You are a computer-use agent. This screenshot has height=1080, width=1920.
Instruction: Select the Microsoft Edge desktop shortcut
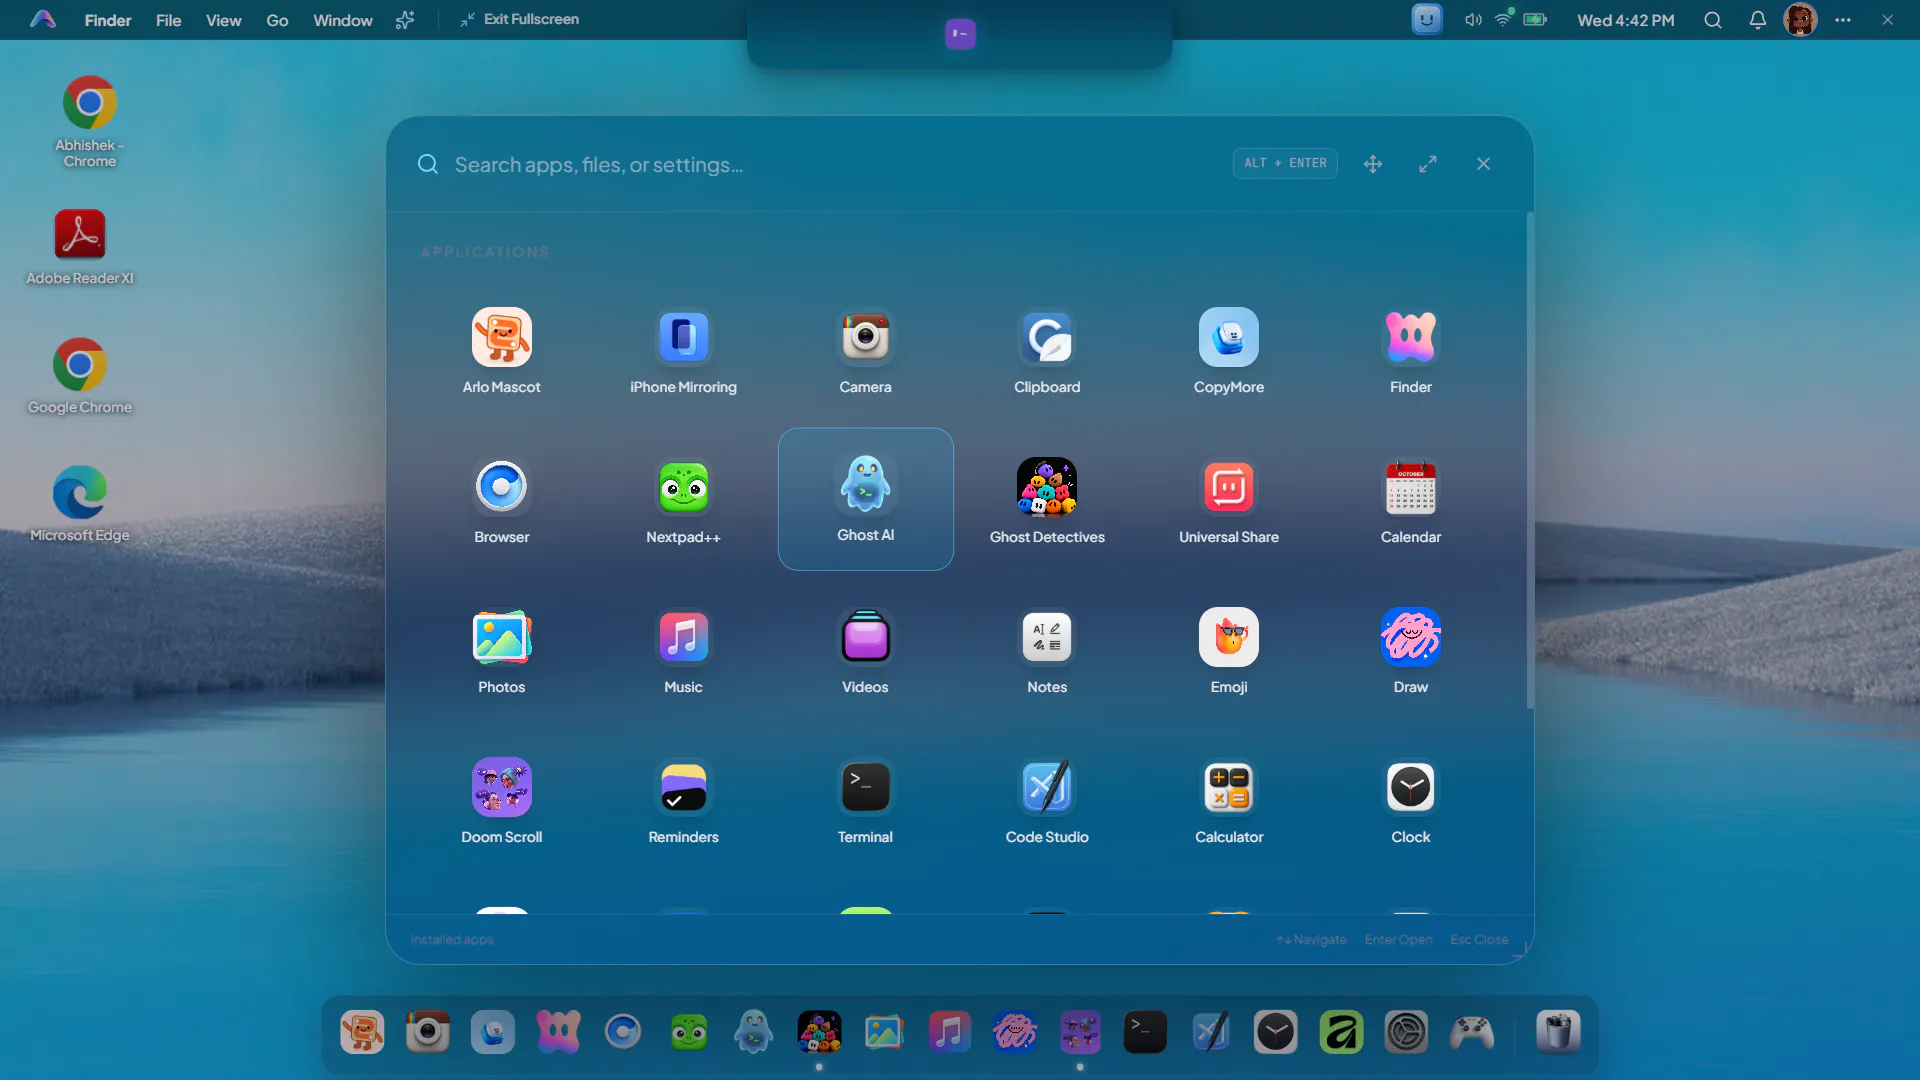click(80, 504)
